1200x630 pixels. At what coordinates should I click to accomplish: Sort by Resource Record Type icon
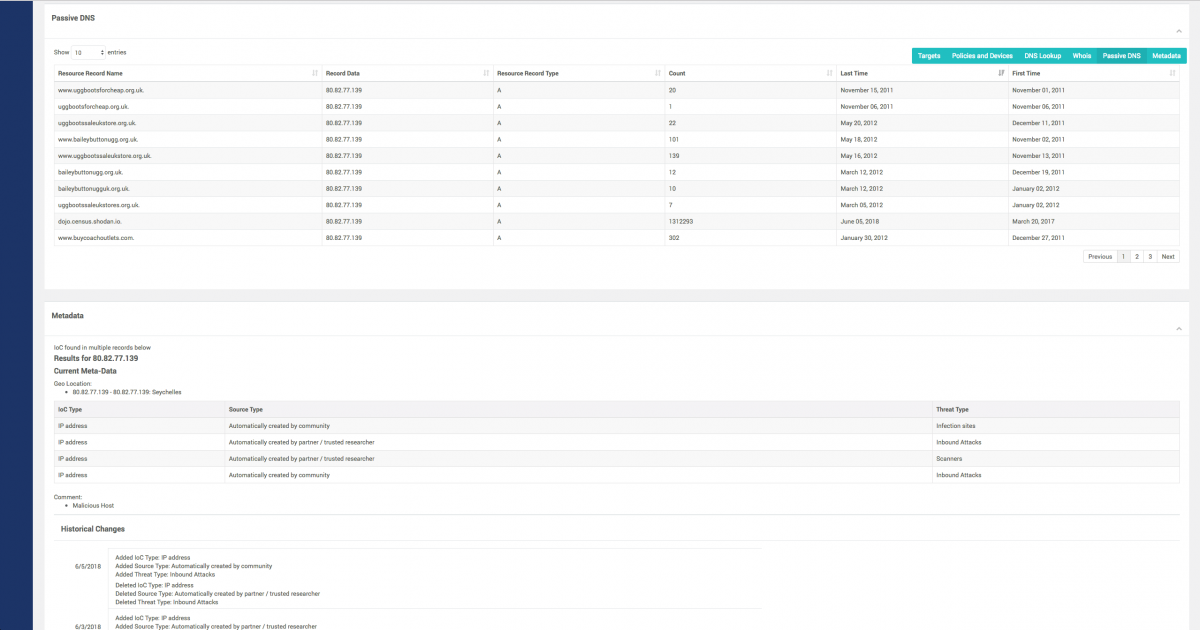(x=658, y=73)
